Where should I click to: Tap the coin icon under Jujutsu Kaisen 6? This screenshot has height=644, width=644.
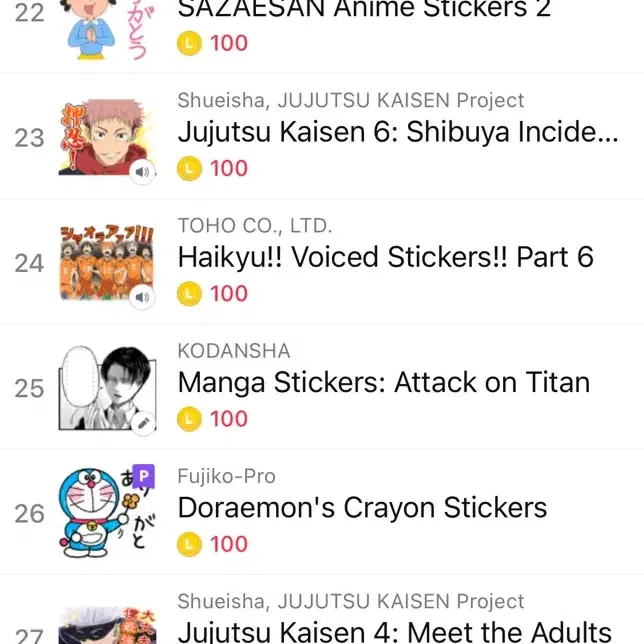tap(189, 168)
